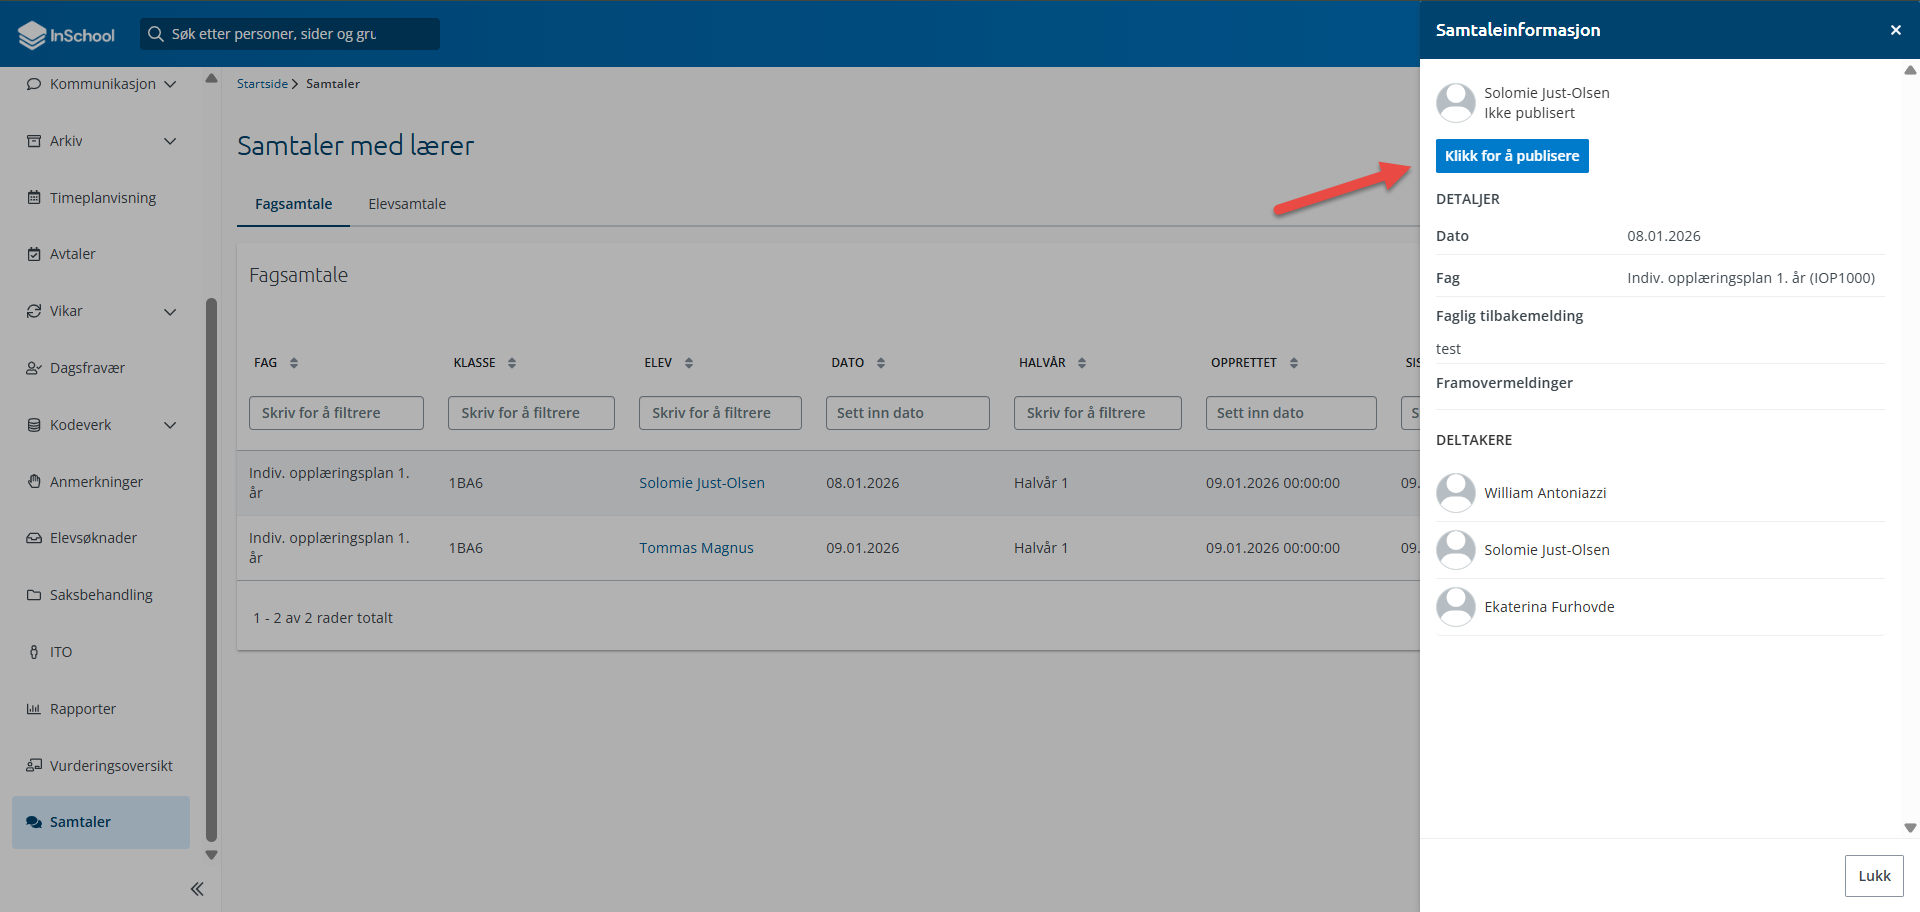Close the Samtaleinformasjon panel with X

point(1896,30)
